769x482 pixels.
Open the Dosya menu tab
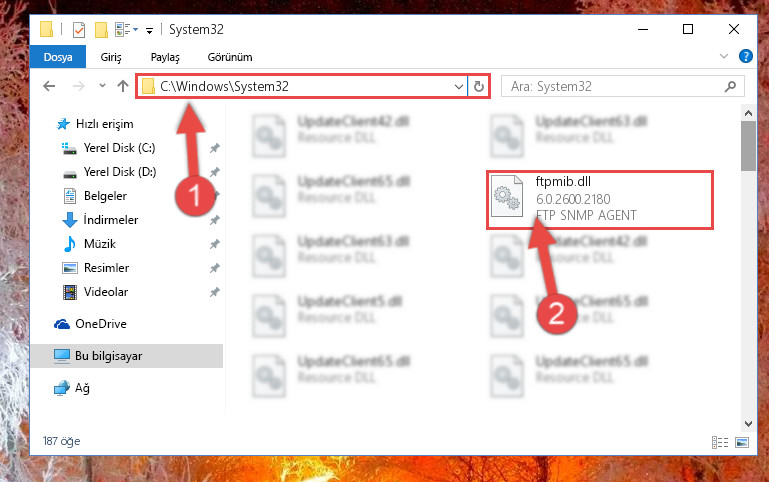pyautogui.click(x=58, y=57)
